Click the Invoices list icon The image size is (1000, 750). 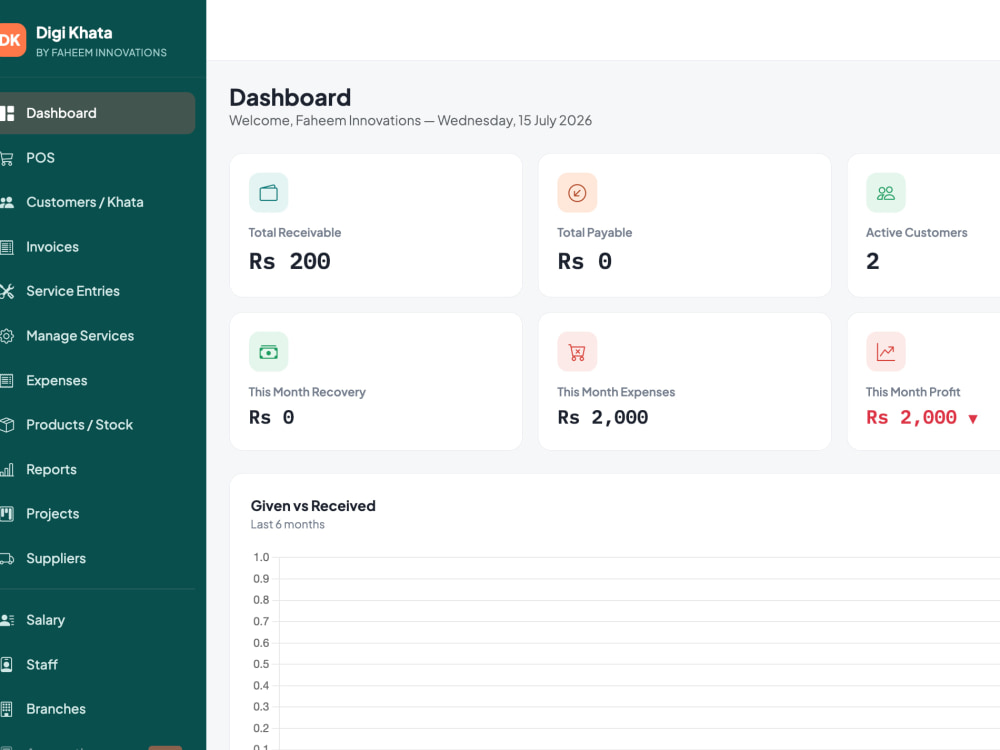(x=7, y=247)
